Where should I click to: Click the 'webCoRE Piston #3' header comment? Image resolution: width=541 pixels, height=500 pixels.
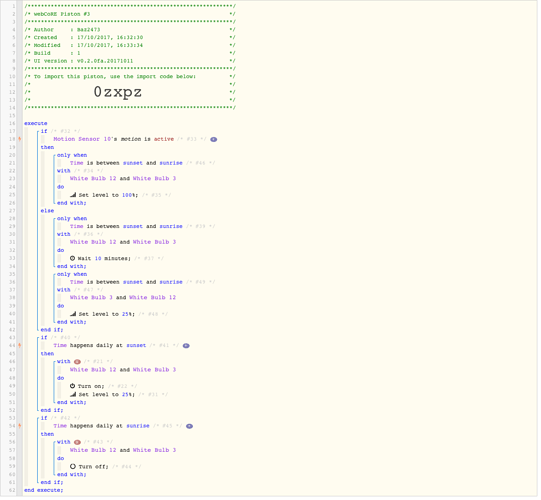point(62,14)
